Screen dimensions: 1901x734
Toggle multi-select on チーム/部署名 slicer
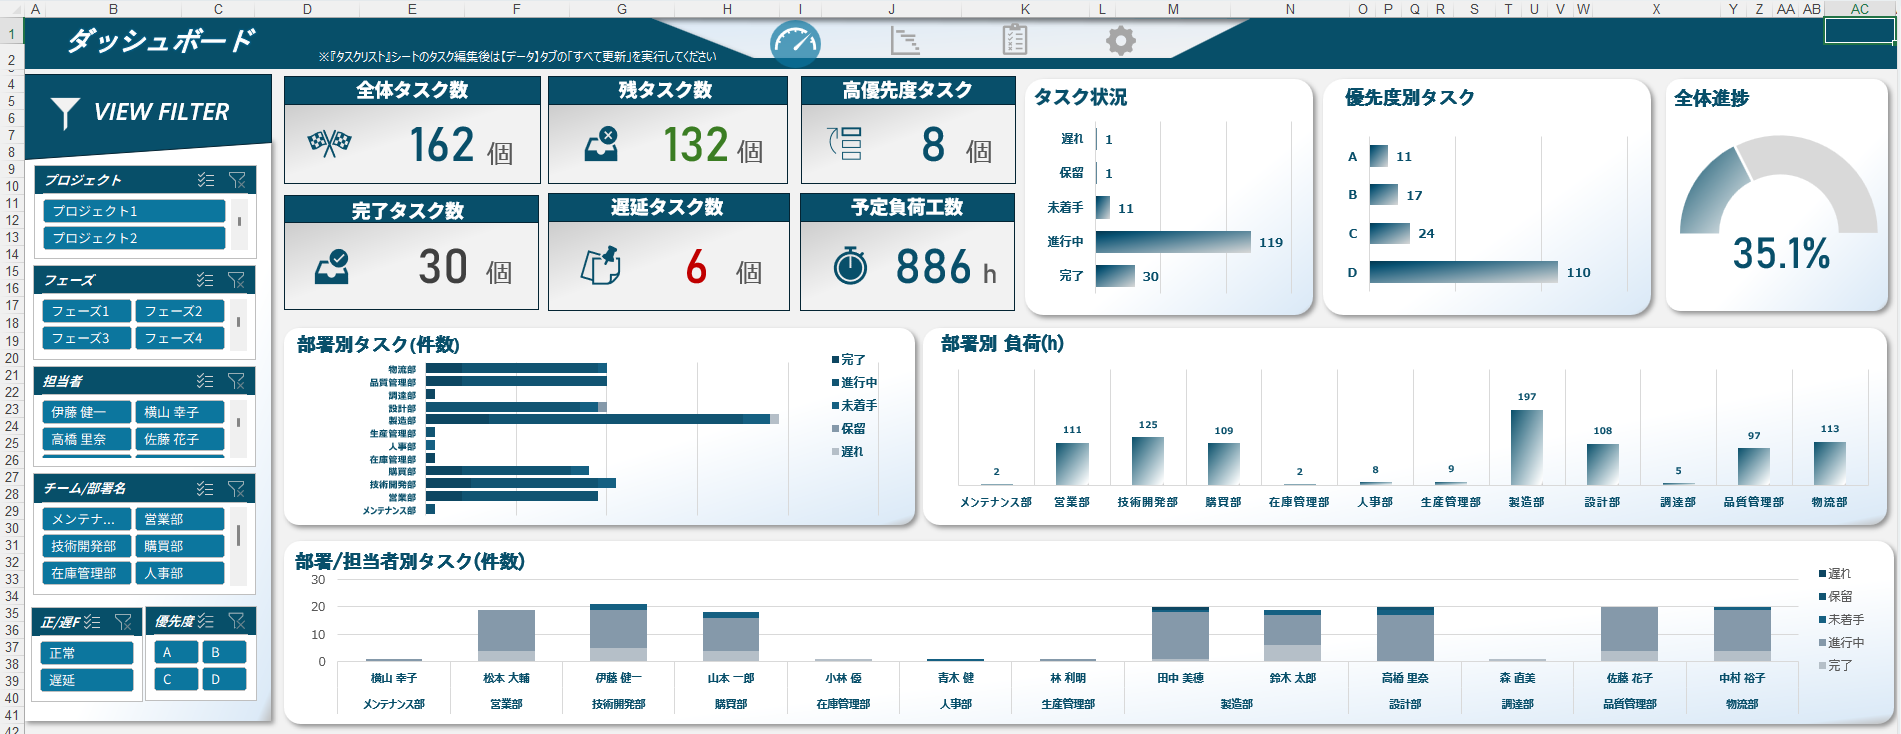point(205,489)
